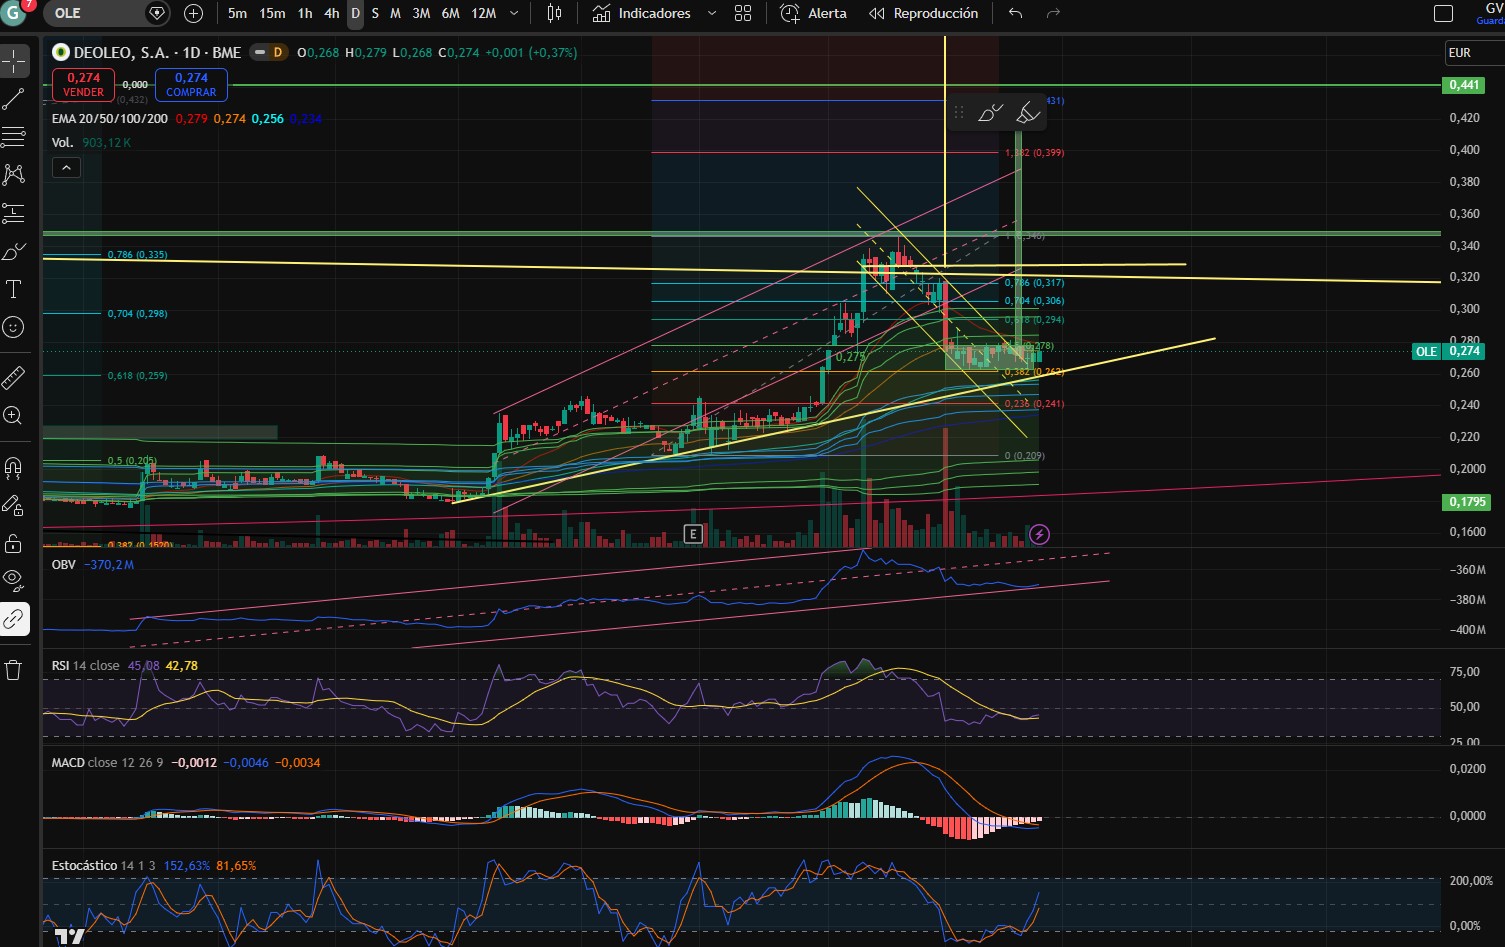Activate the zoom in tool
1505x947 pixels.
pos(14,415)
